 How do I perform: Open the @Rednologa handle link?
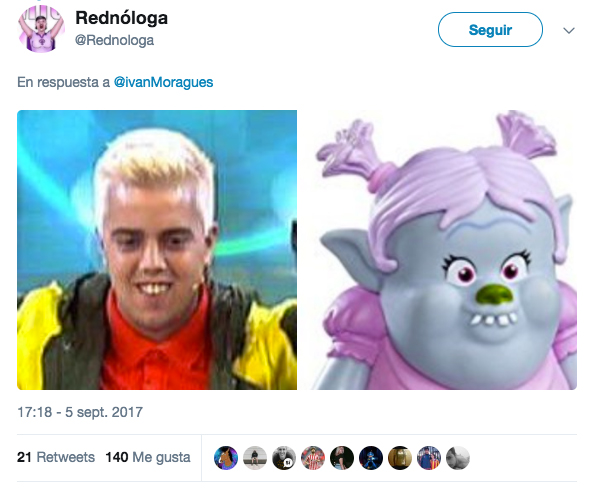(x=114, y=40)
